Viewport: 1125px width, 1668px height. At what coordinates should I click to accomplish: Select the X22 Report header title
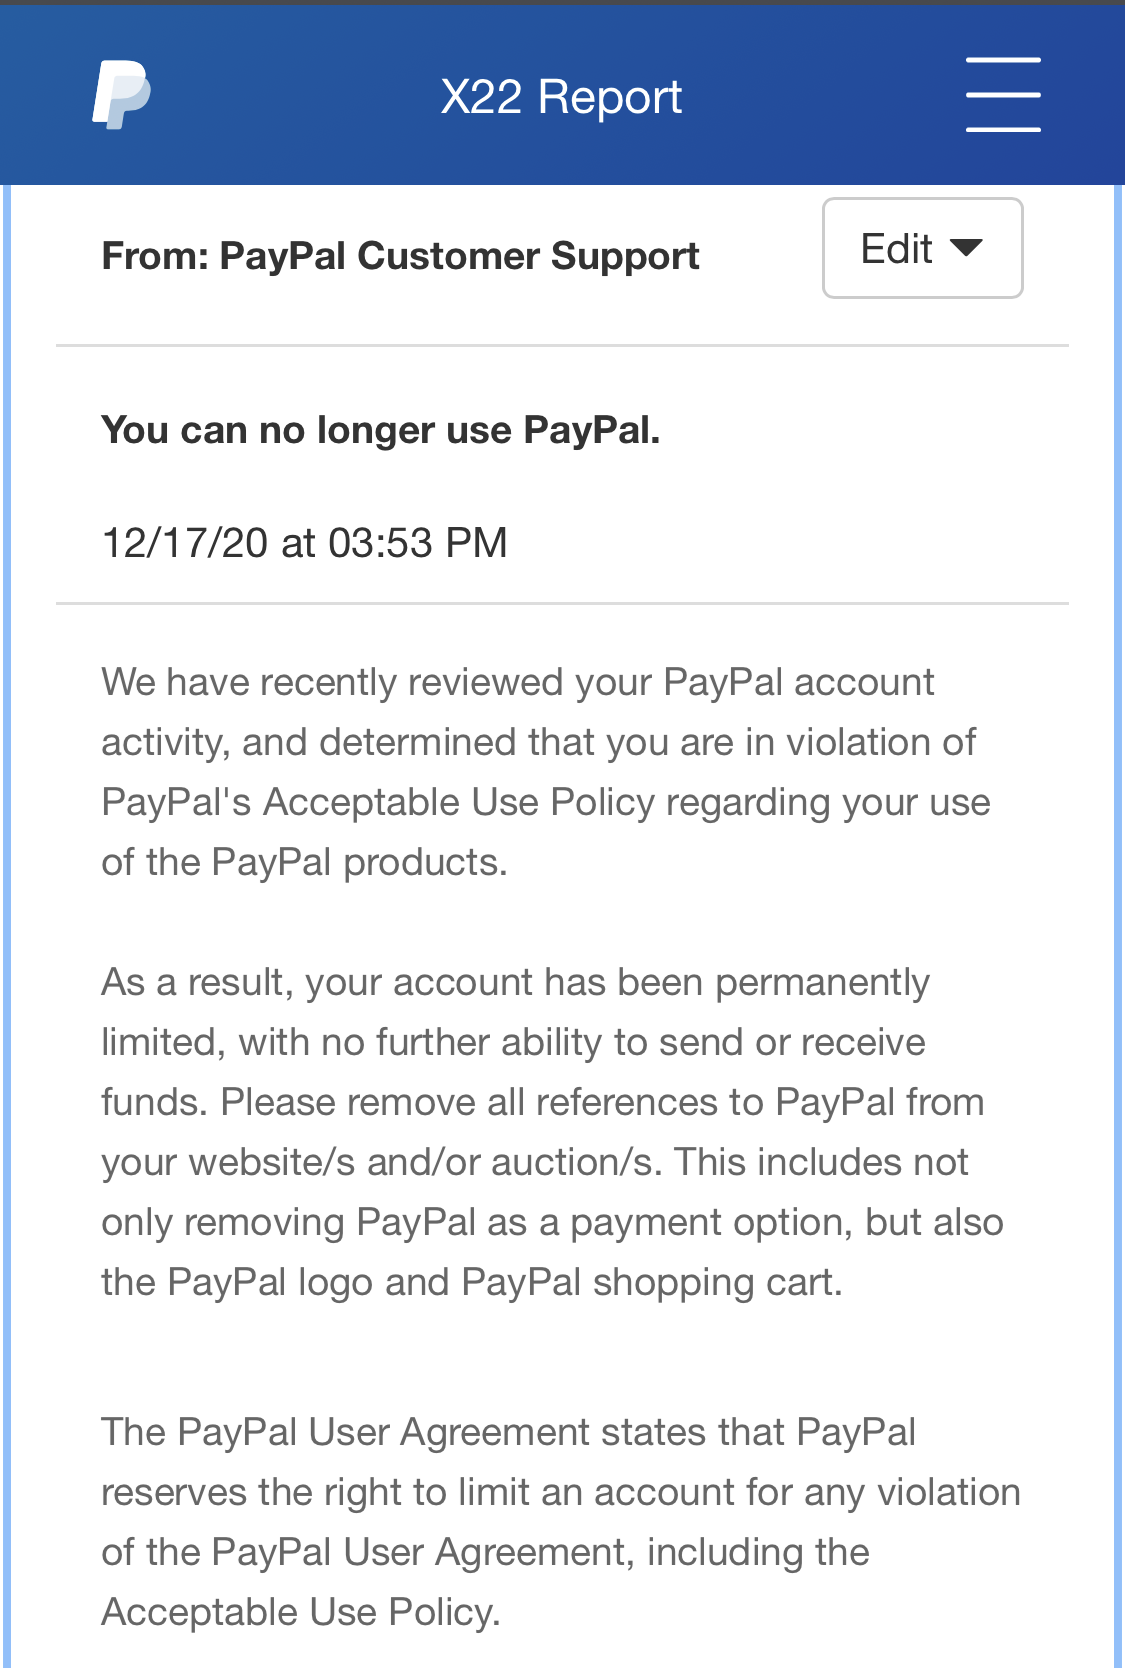[x=561, y=97]
